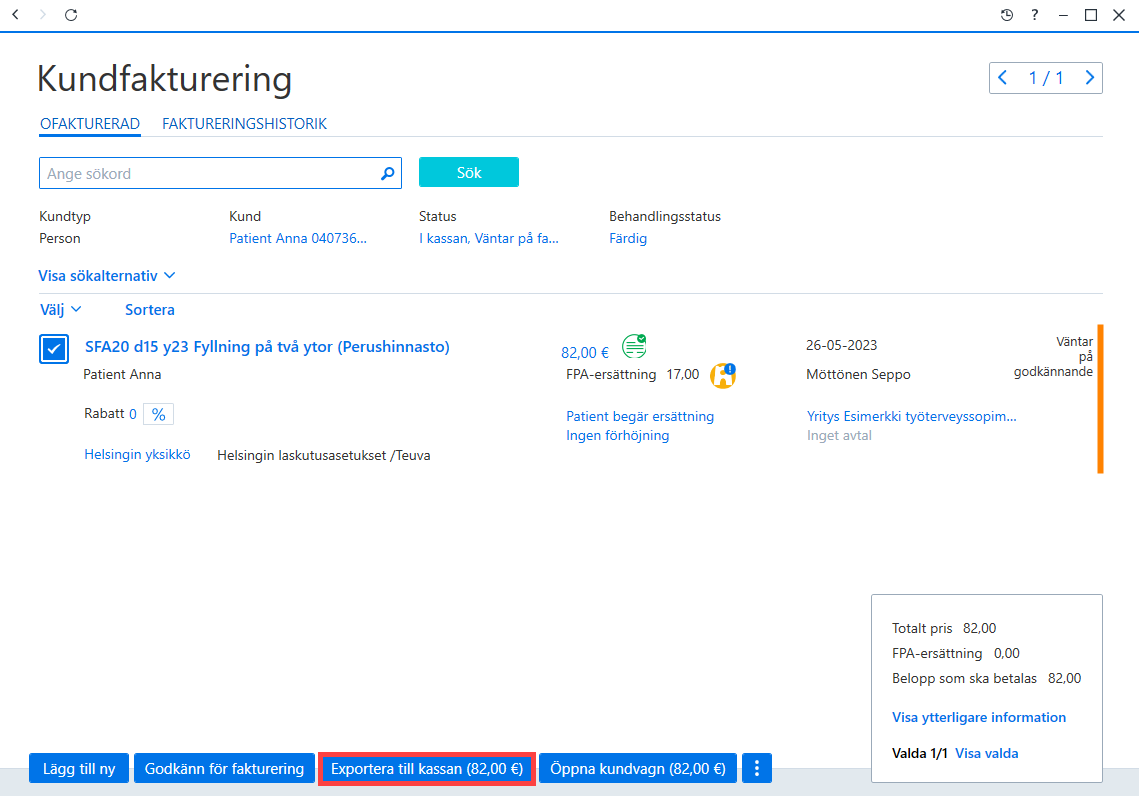Switch to the Faktureringshistorik tab
This screenshot has width=1139, height=796.
[244, 124]
